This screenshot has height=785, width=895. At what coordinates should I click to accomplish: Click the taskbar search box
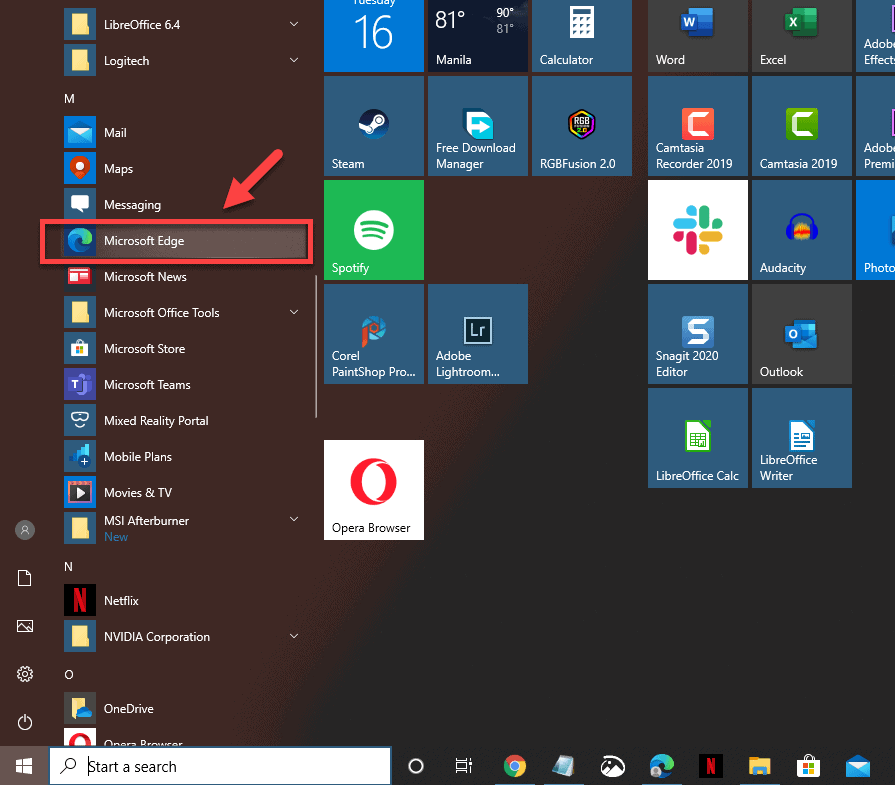(x=220, y=766)
